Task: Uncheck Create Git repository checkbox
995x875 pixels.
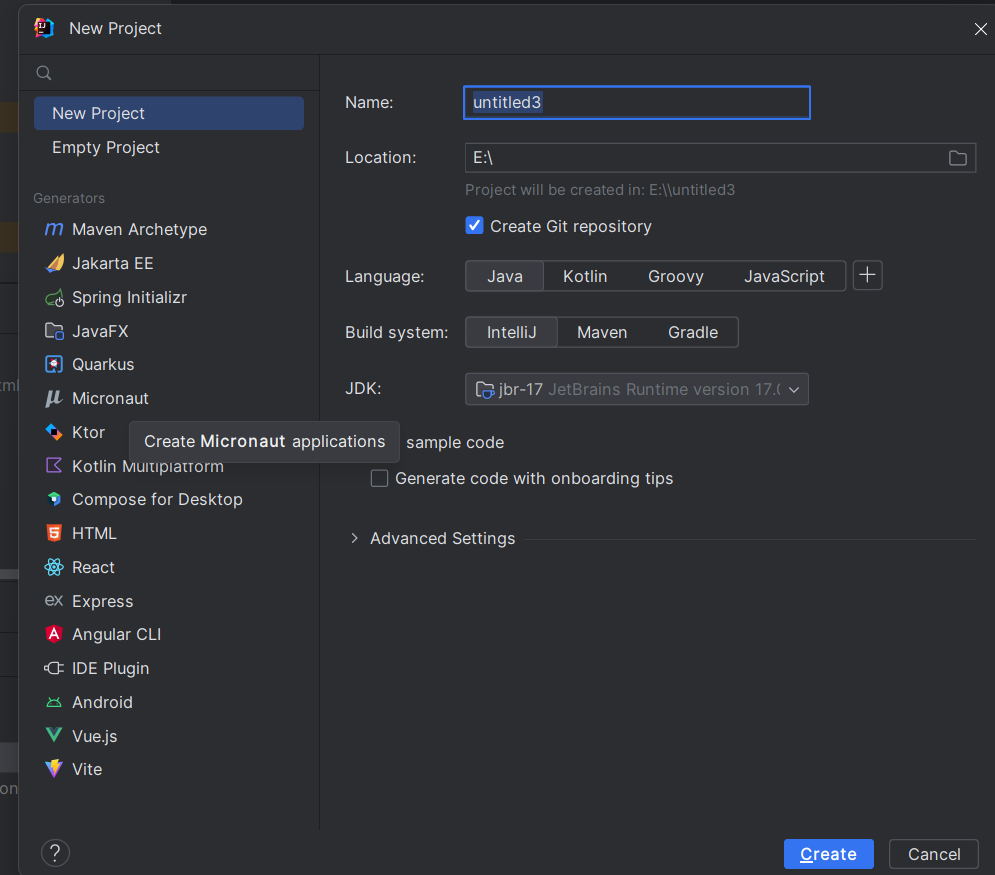Action: coord(475,225)
